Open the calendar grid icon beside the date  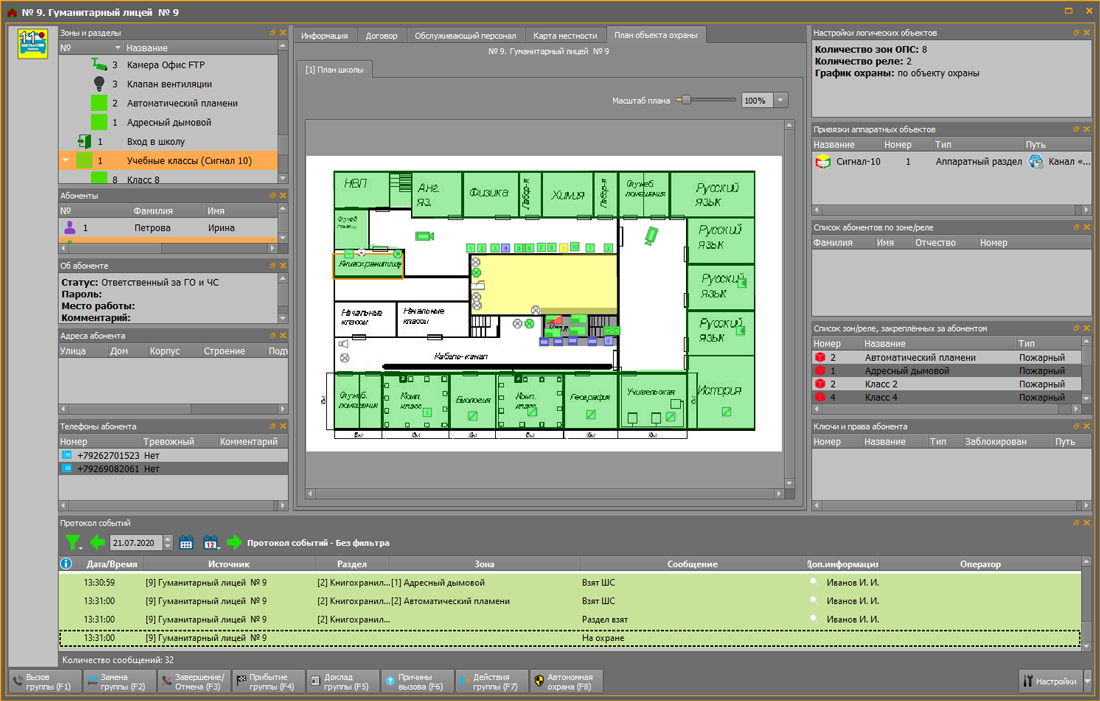pos(186,543)
